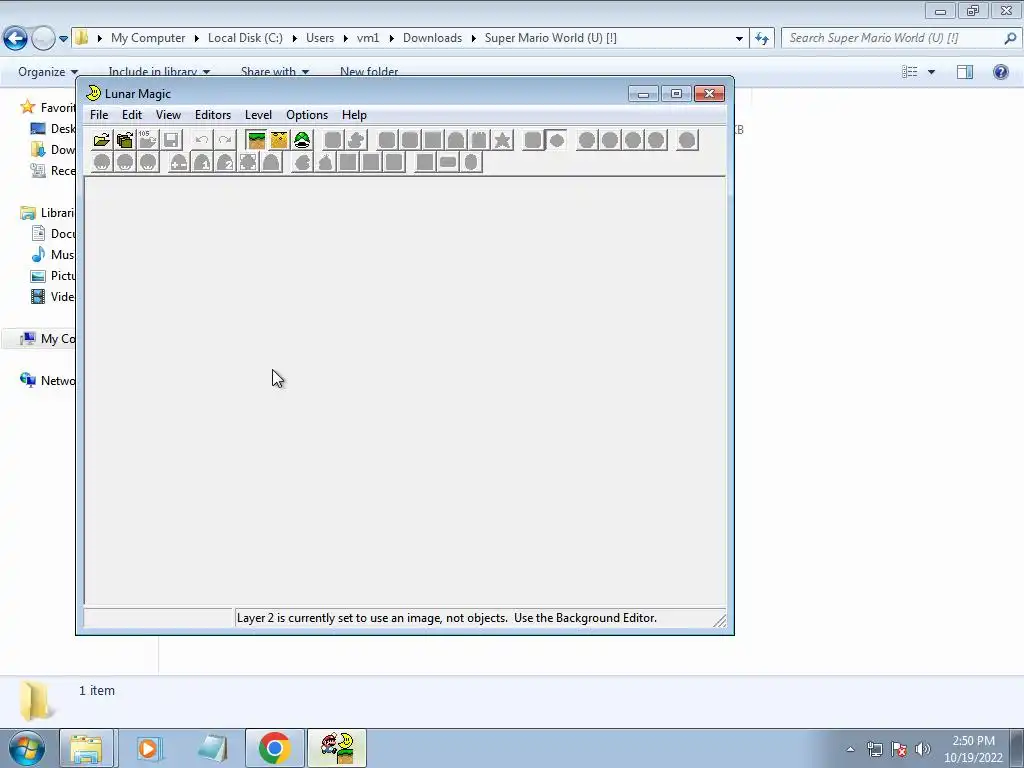Screen dimensions: 1024x768
Task: Open the Help menu in Lunar Magic
Action: (x=354, y=115)
